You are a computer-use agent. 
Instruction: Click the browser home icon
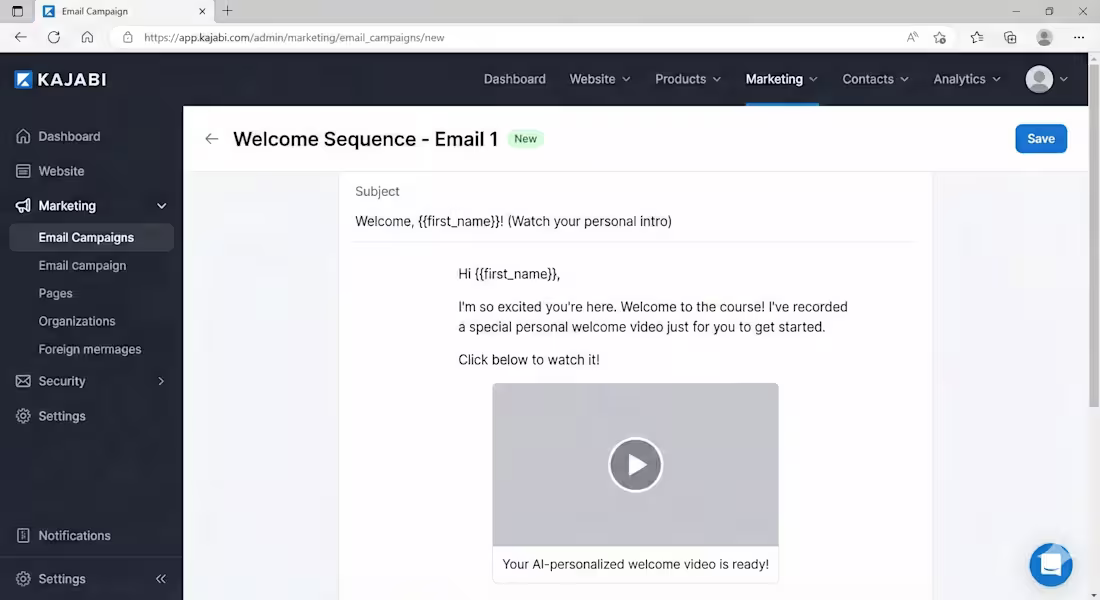pyautogui.click(x=87, y=37)
